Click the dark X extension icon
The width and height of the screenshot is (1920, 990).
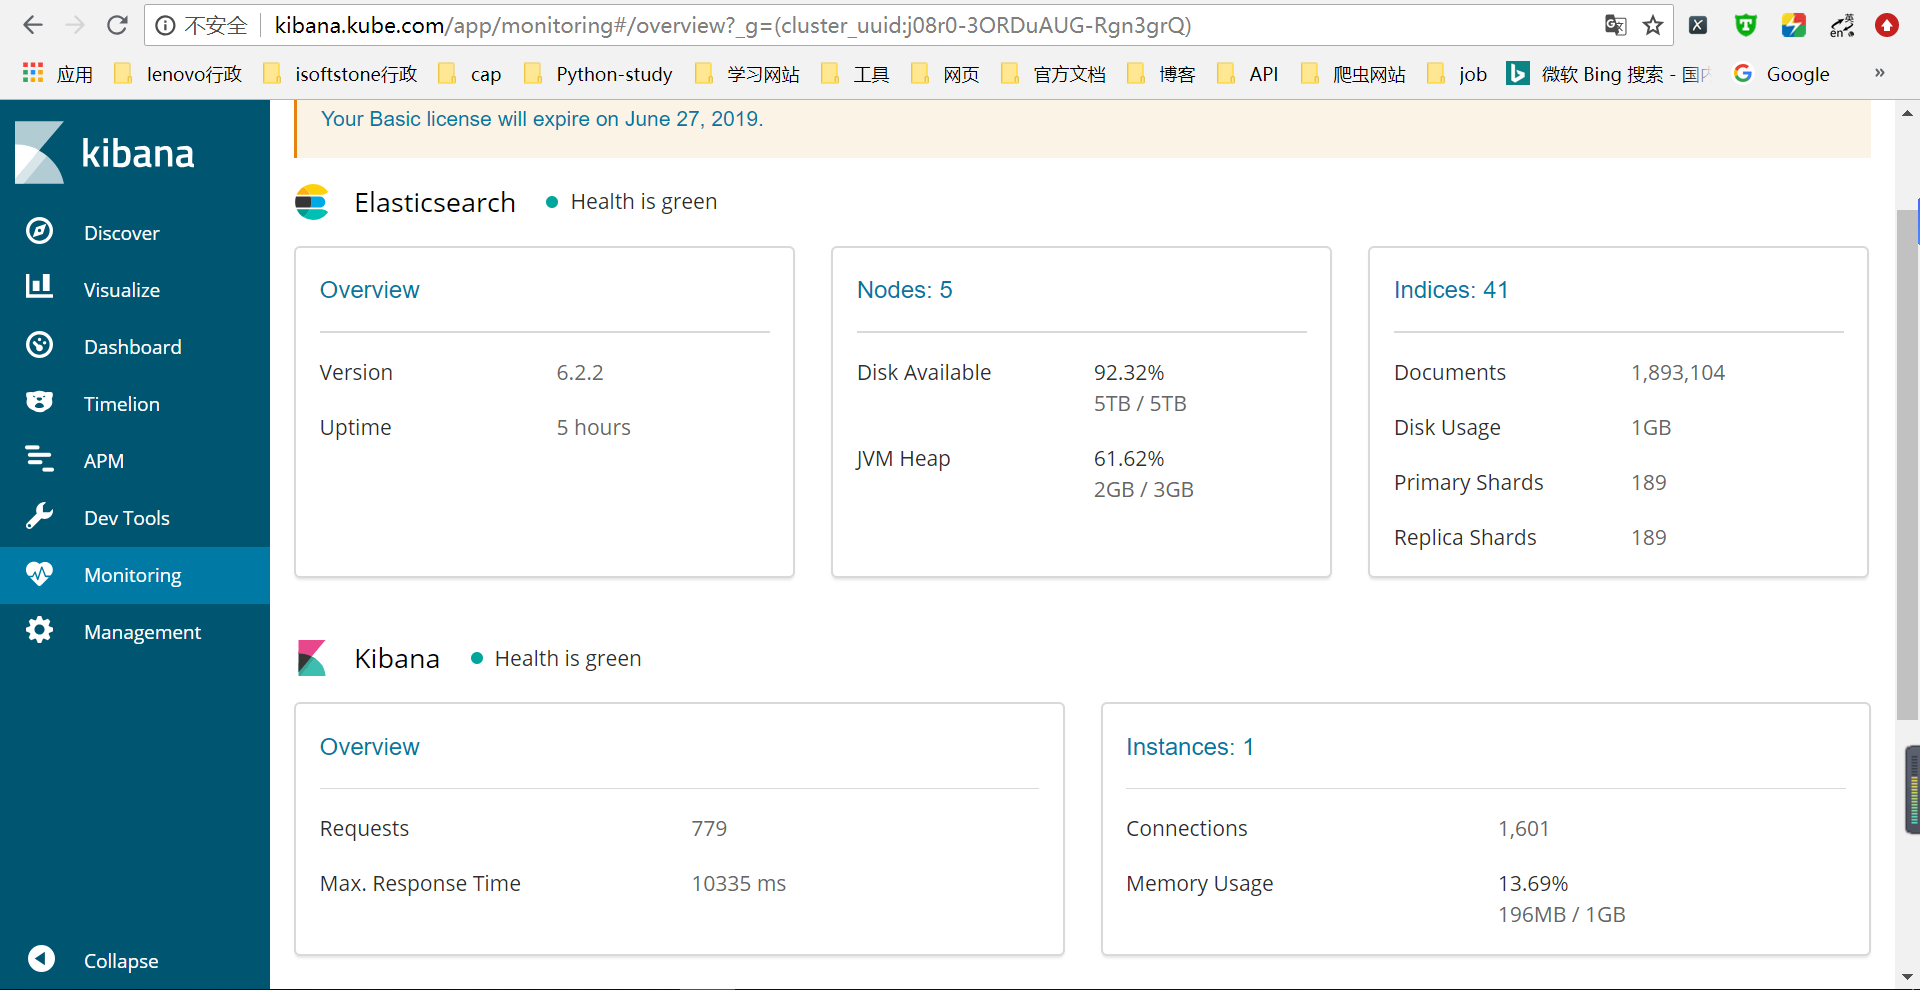tap(1698, 25)
